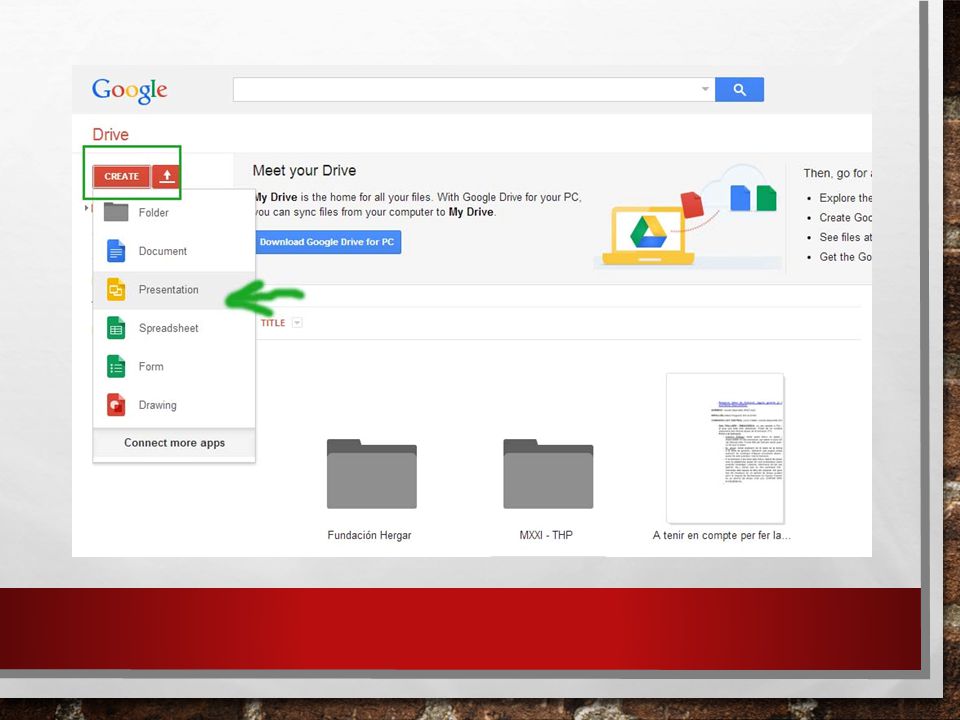Choose Spreadsheet from the create menu
The image size is (960, 720).
coord(174,328)
